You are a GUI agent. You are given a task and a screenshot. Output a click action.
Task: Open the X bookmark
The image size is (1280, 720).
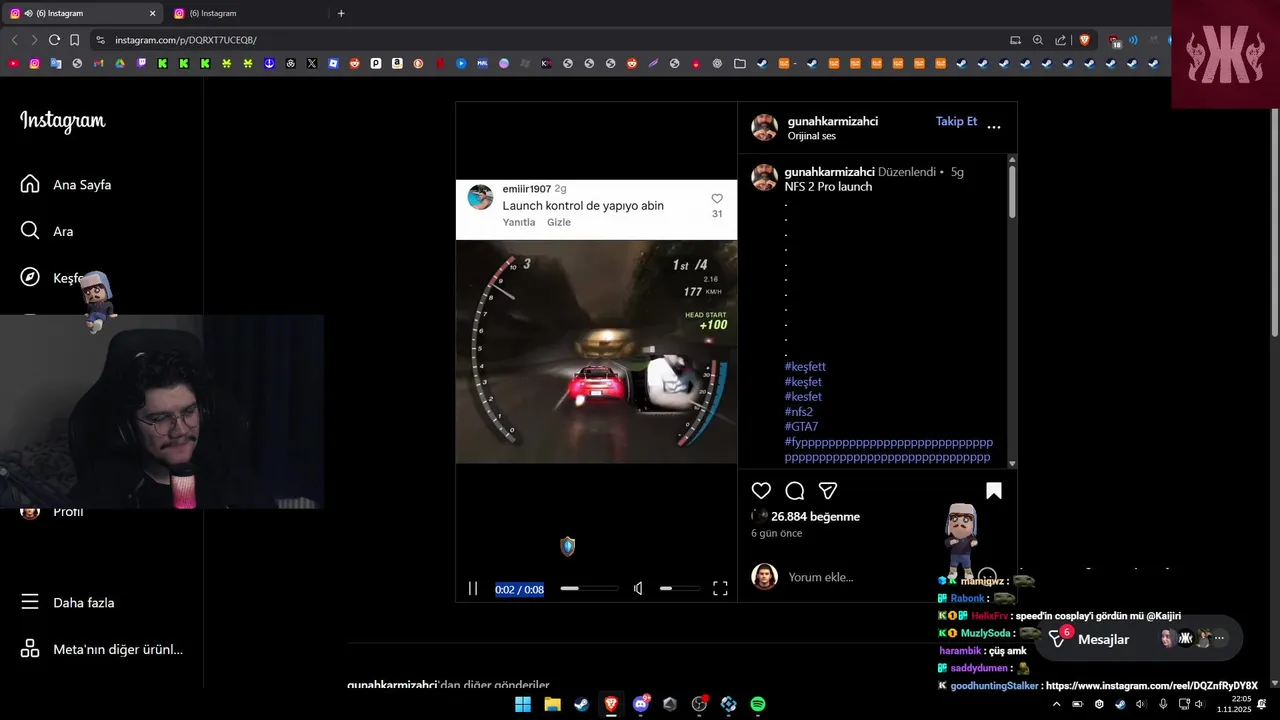[312, 63]
